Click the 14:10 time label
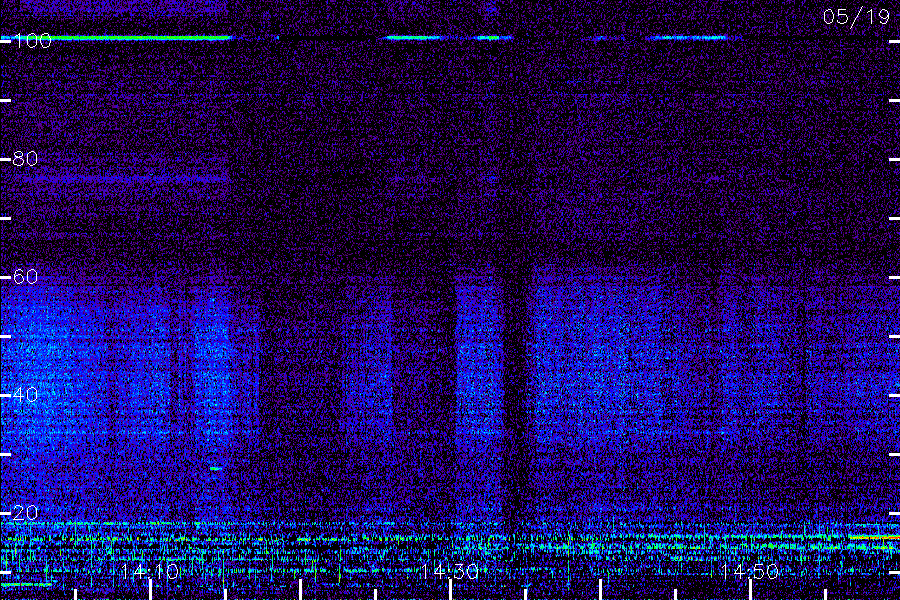Screen dimensions: 900x600 coord(150,572)
